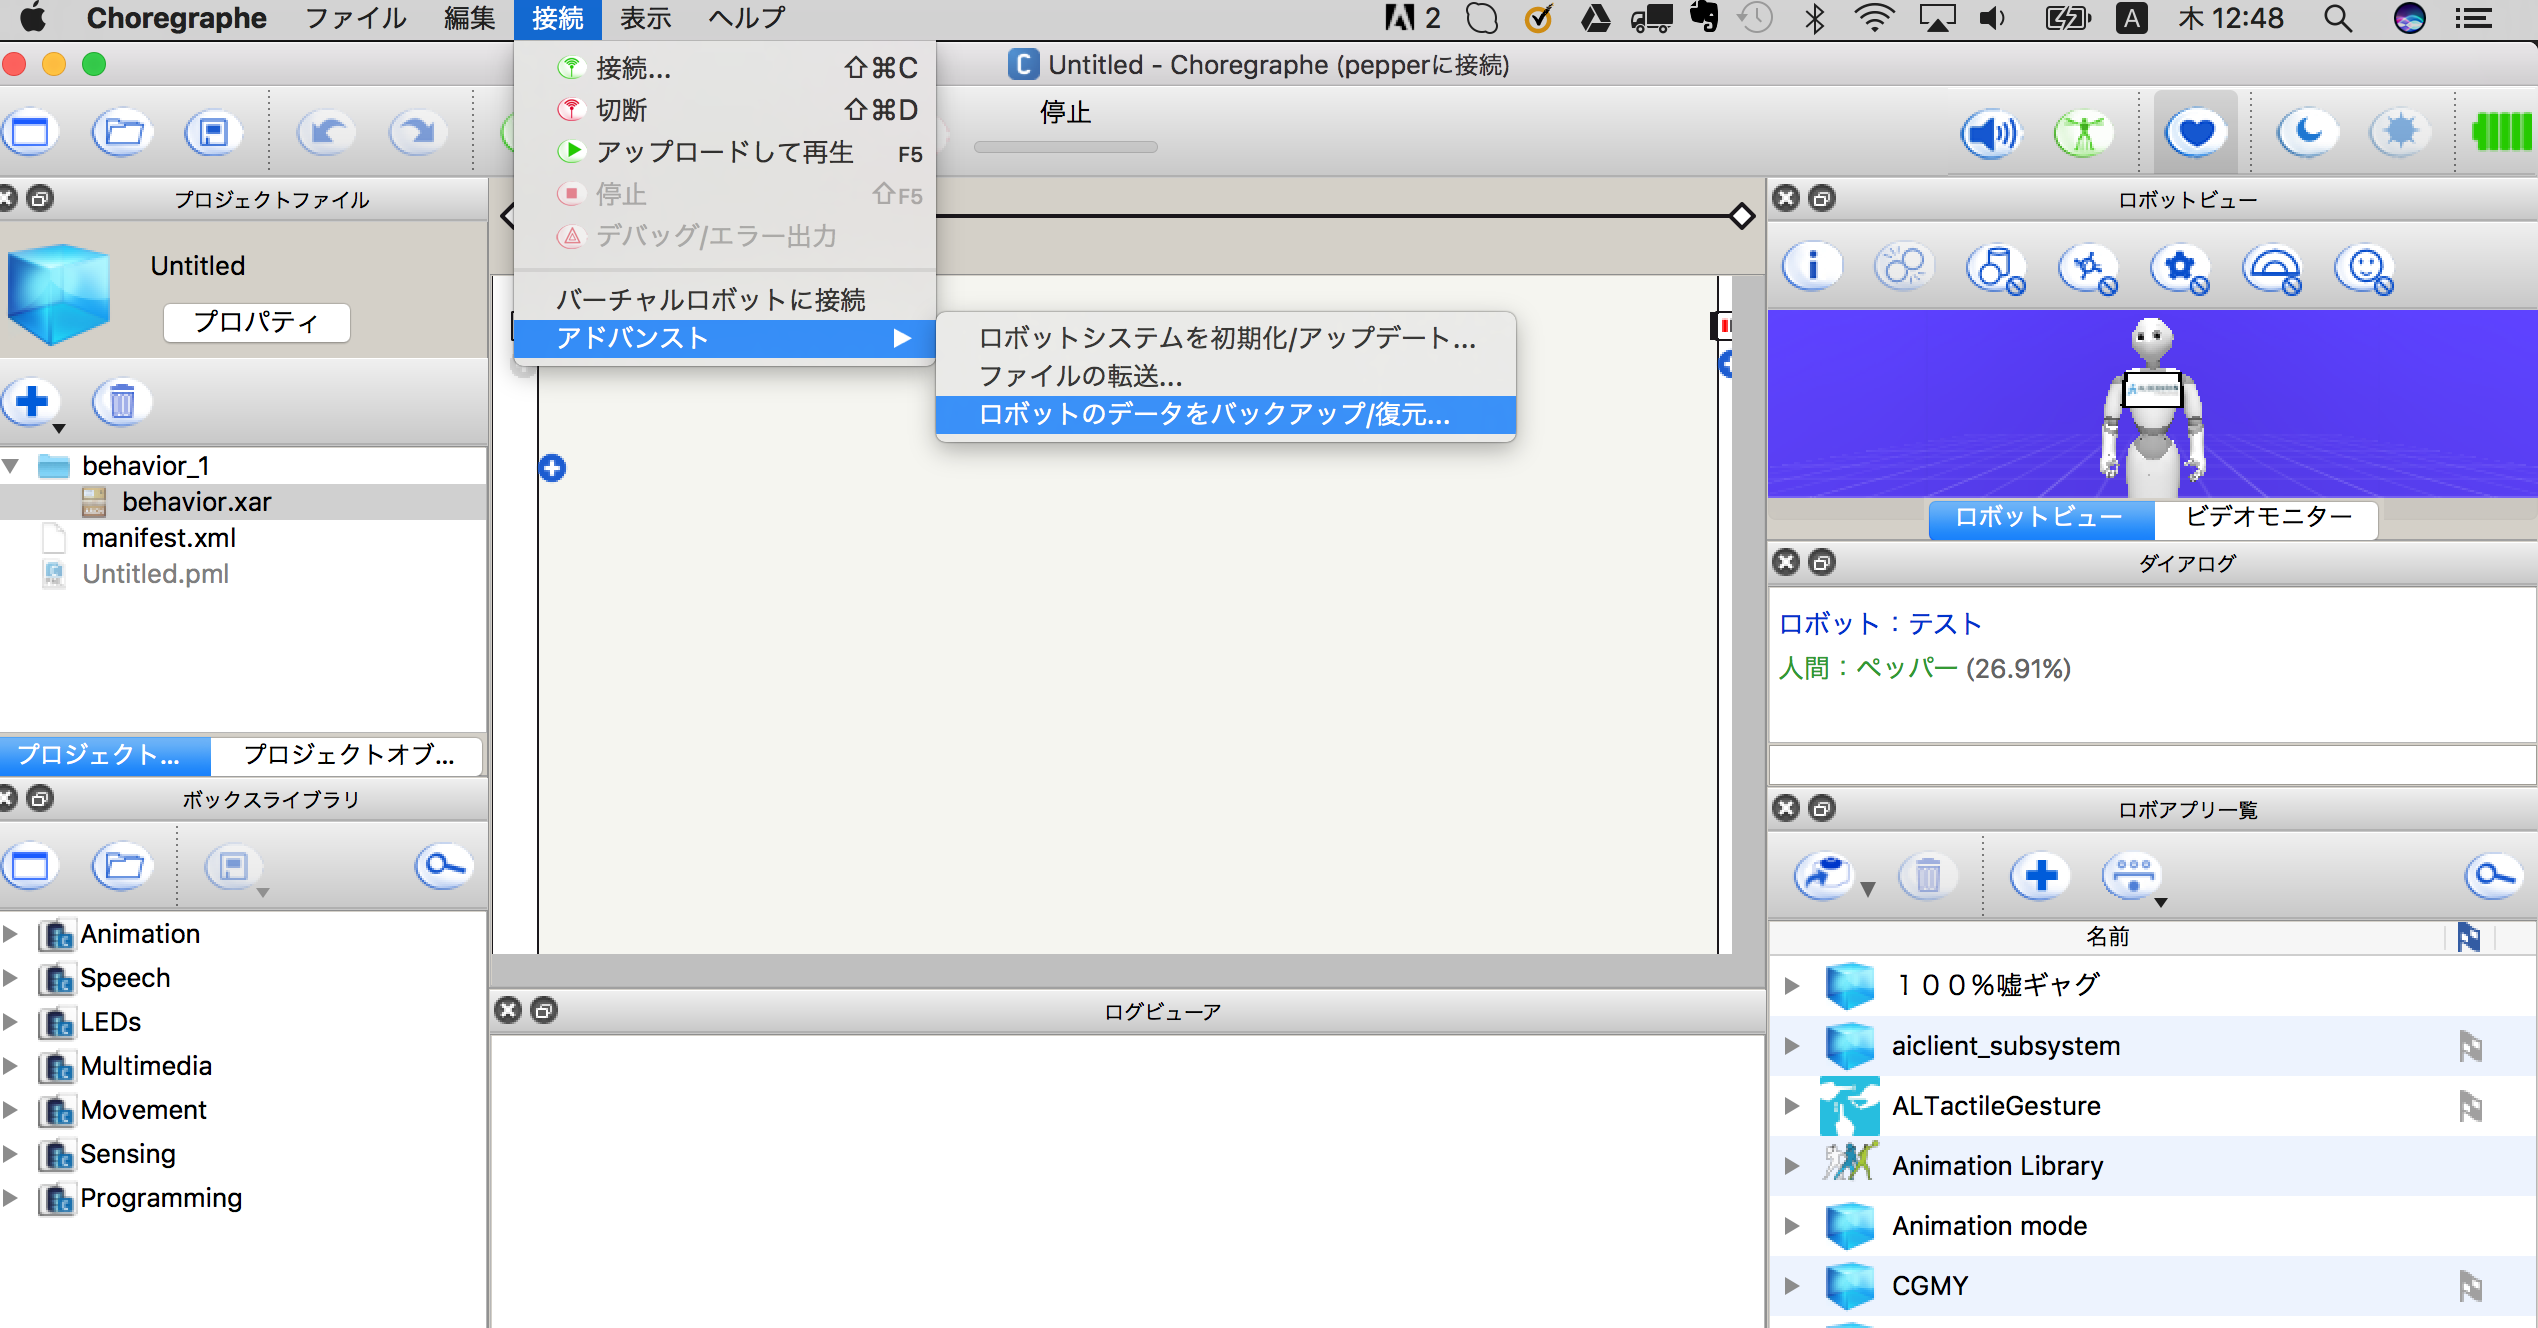This screenshot has width=2538, height=1328.
Task: Expand the １００%嘘ギャグ app row
Action: 1792,986
